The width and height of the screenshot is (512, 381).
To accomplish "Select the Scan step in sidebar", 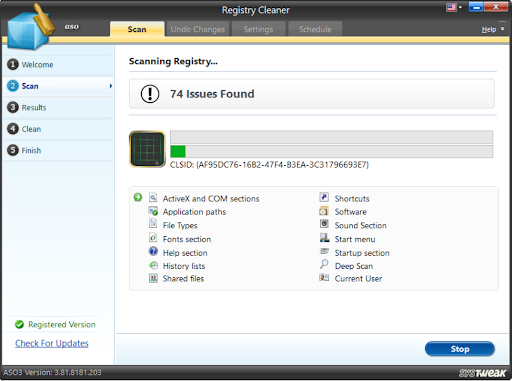I will tap(58, 86).
